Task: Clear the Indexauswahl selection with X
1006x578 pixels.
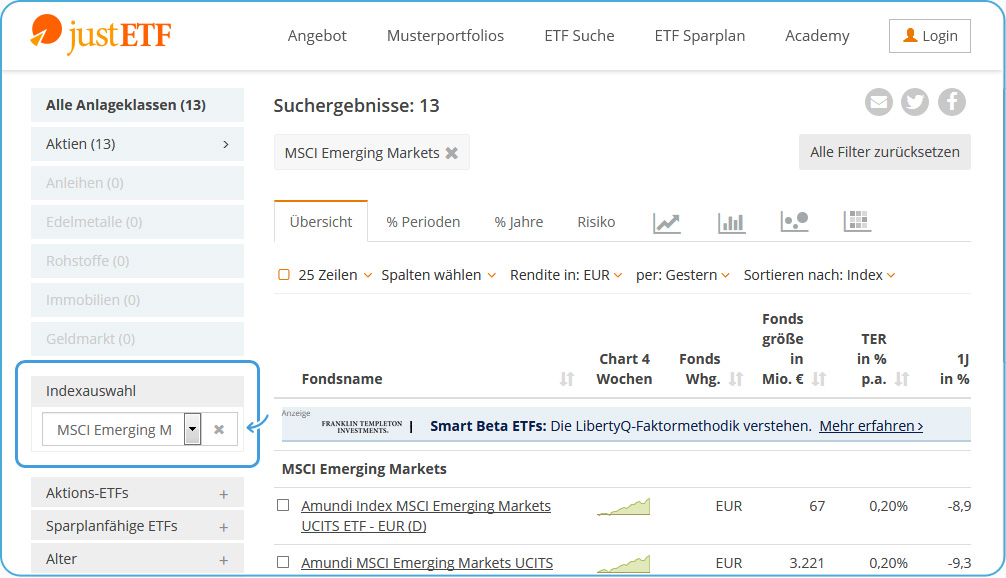Action: coord(219,429)
